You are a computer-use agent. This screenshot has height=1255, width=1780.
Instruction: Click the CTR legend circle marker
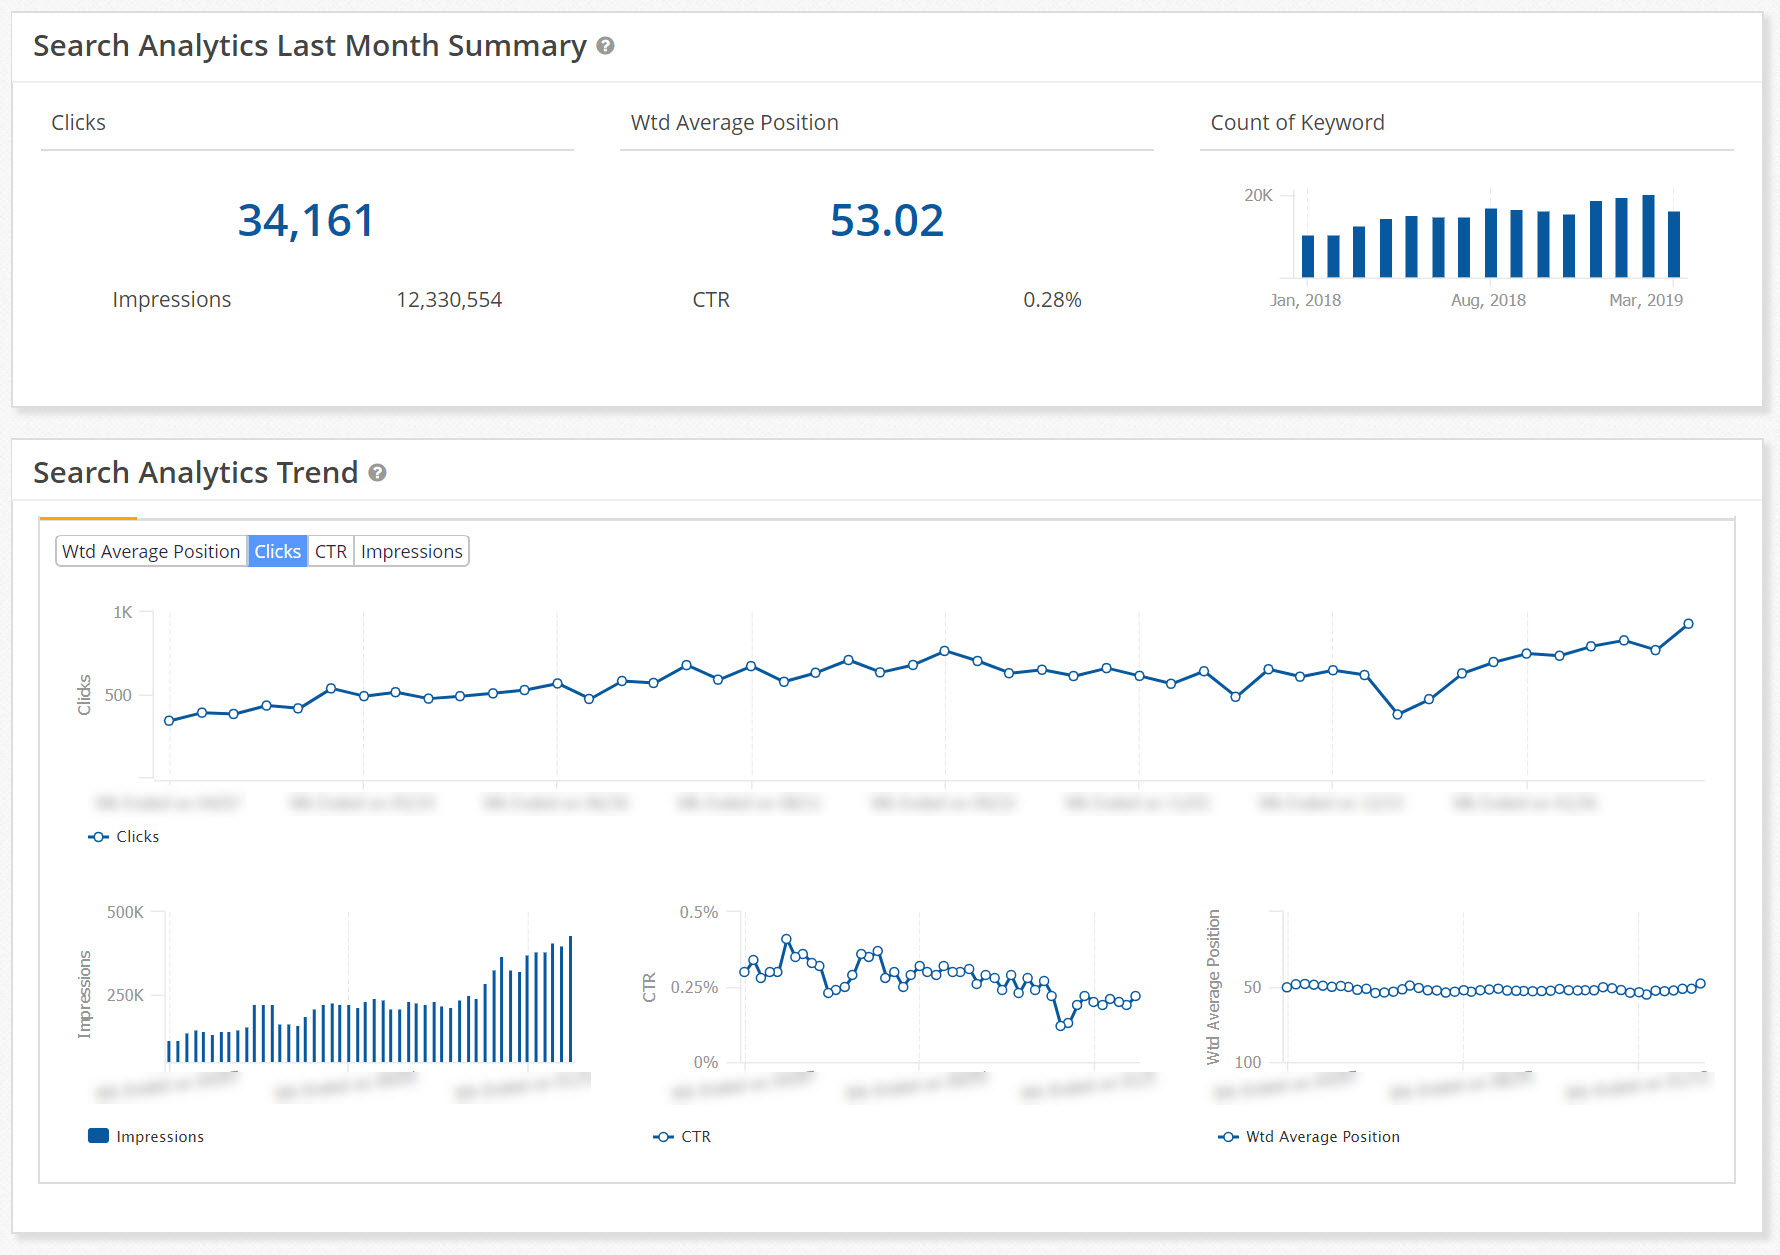coord(662,1136)
